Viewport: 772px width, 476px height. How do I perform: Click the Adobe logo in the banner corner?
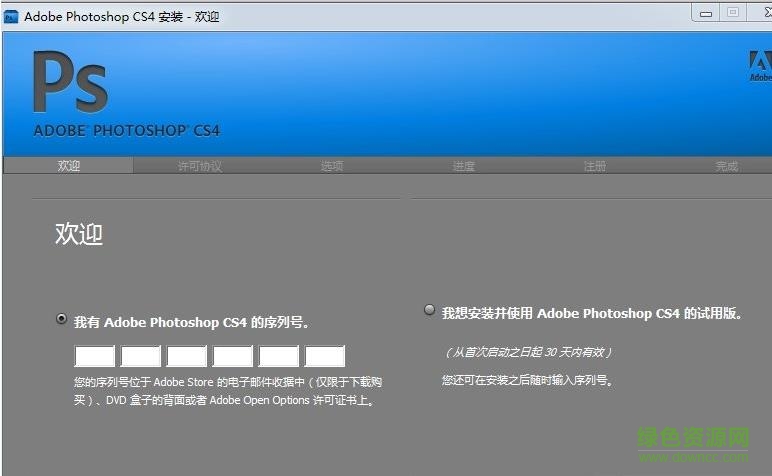(760, 66)
